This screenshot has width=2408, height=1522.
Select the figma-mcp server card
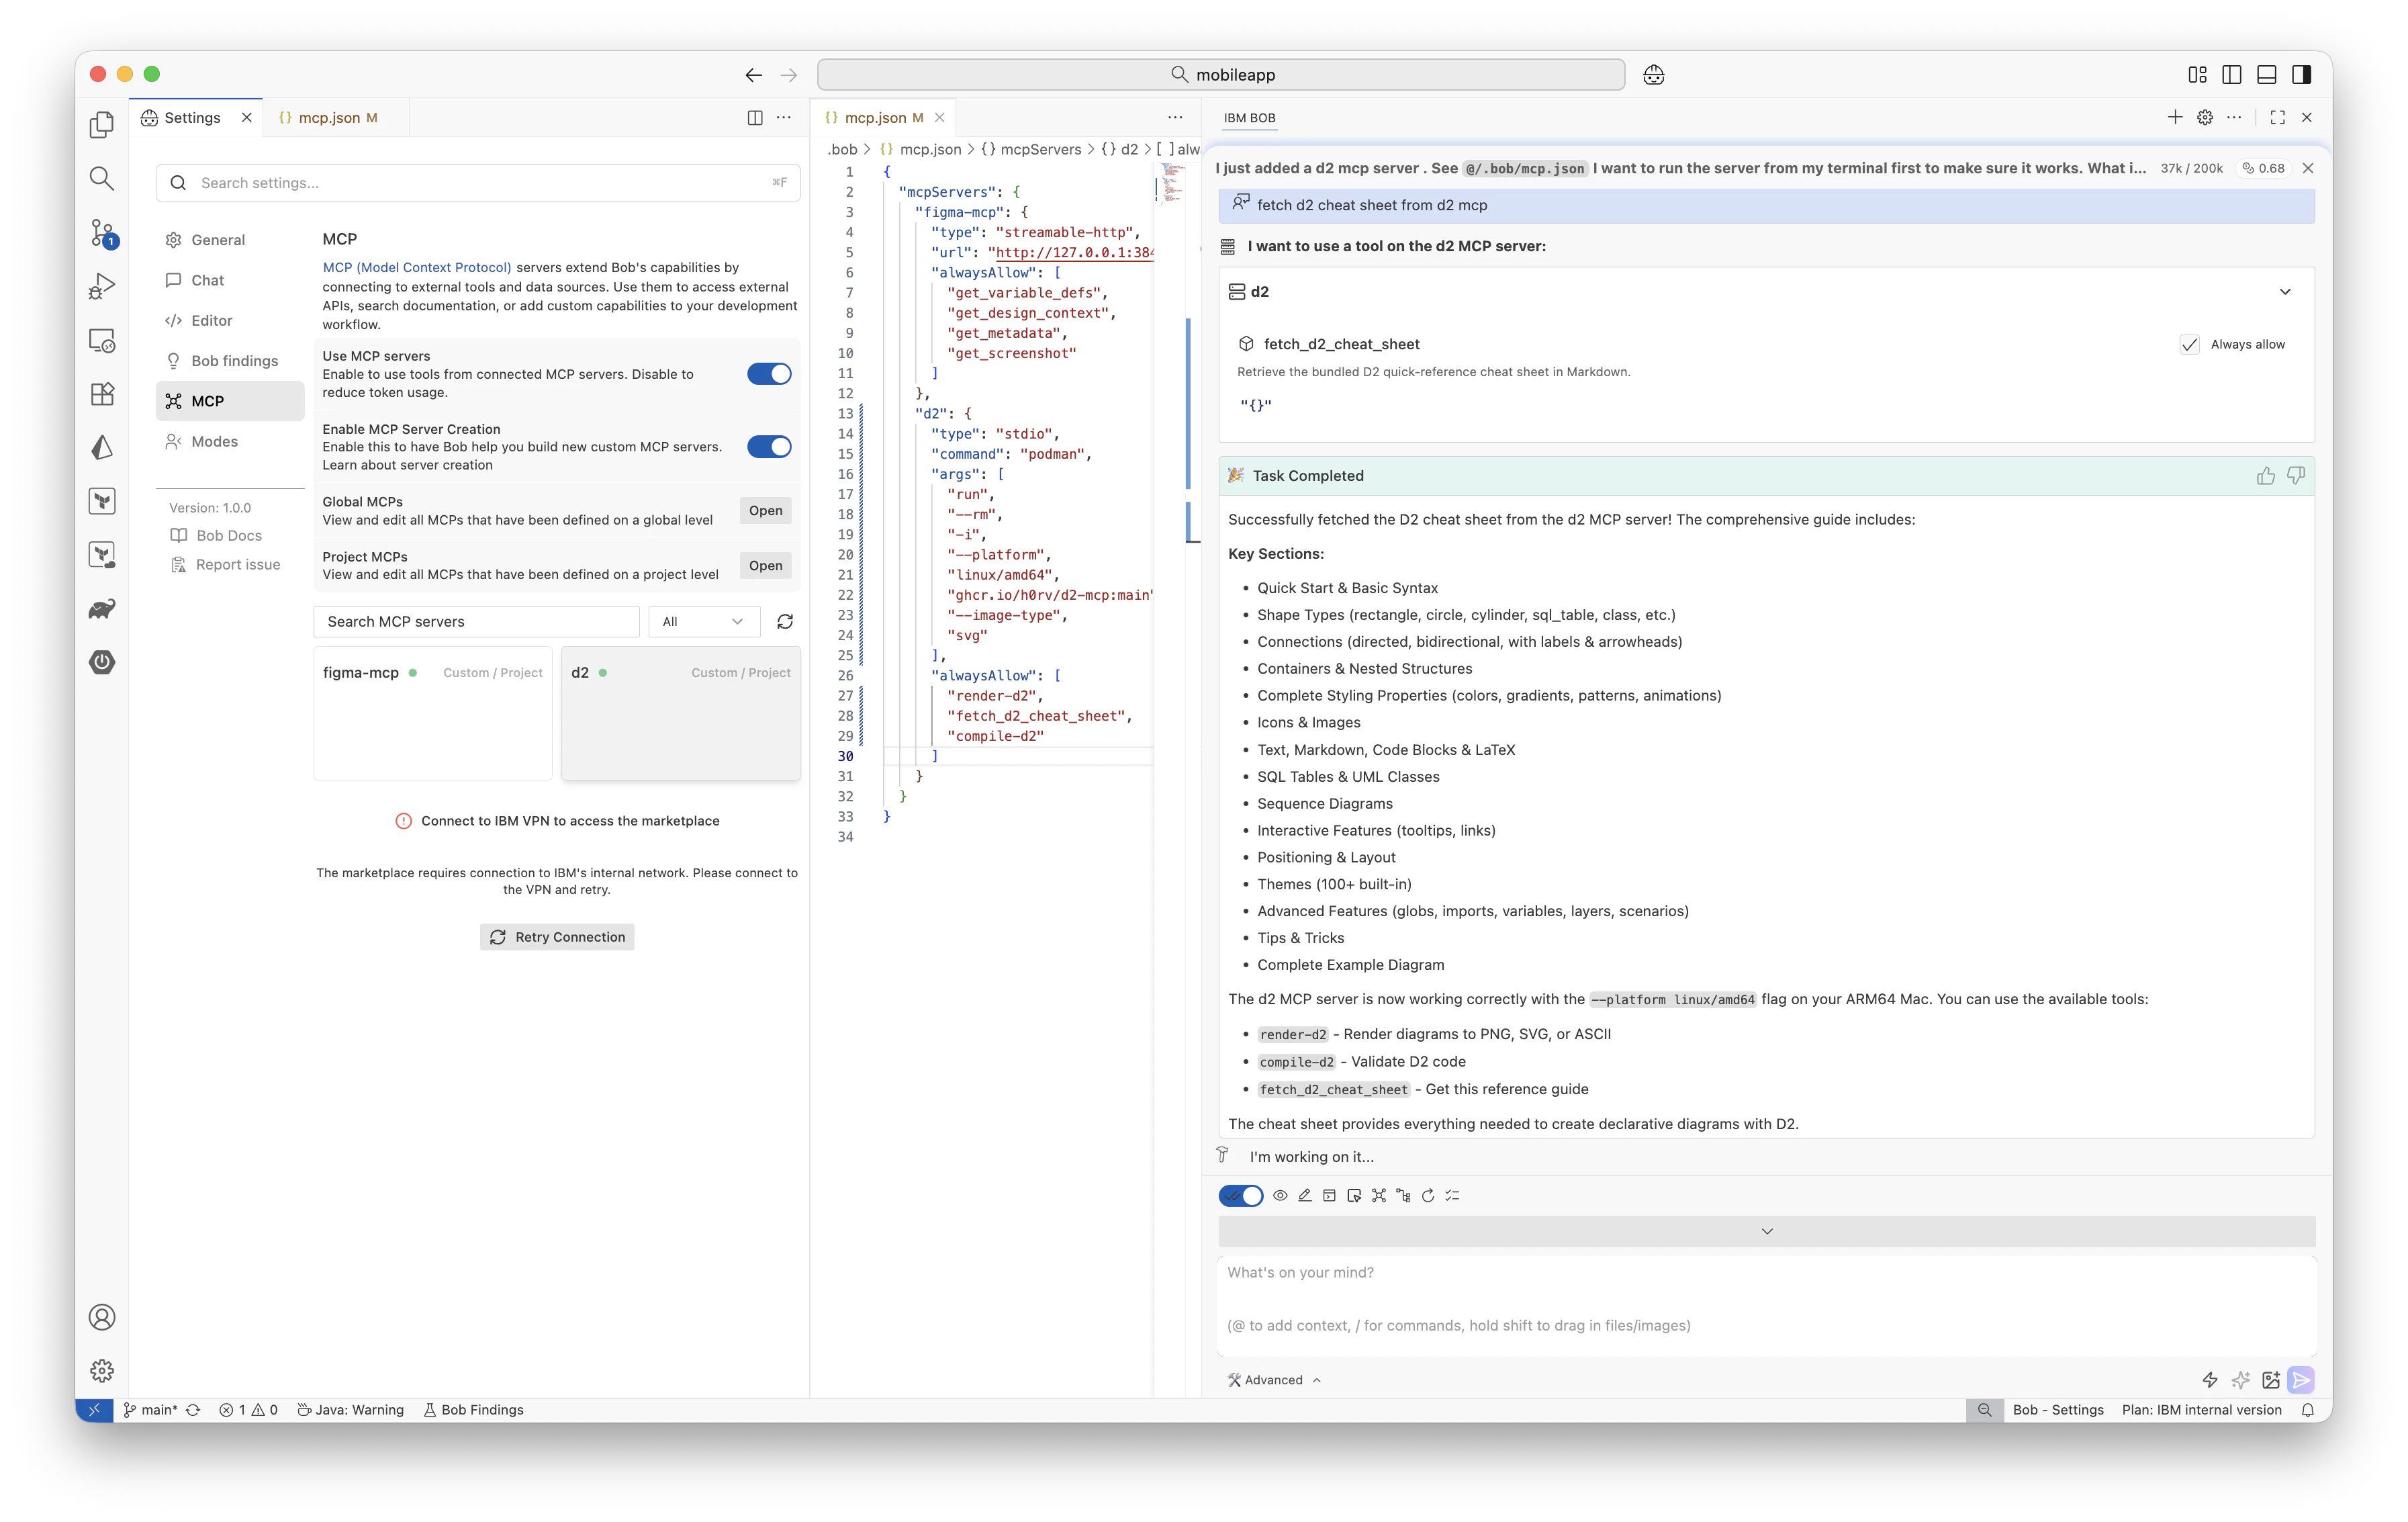point(433,713)
